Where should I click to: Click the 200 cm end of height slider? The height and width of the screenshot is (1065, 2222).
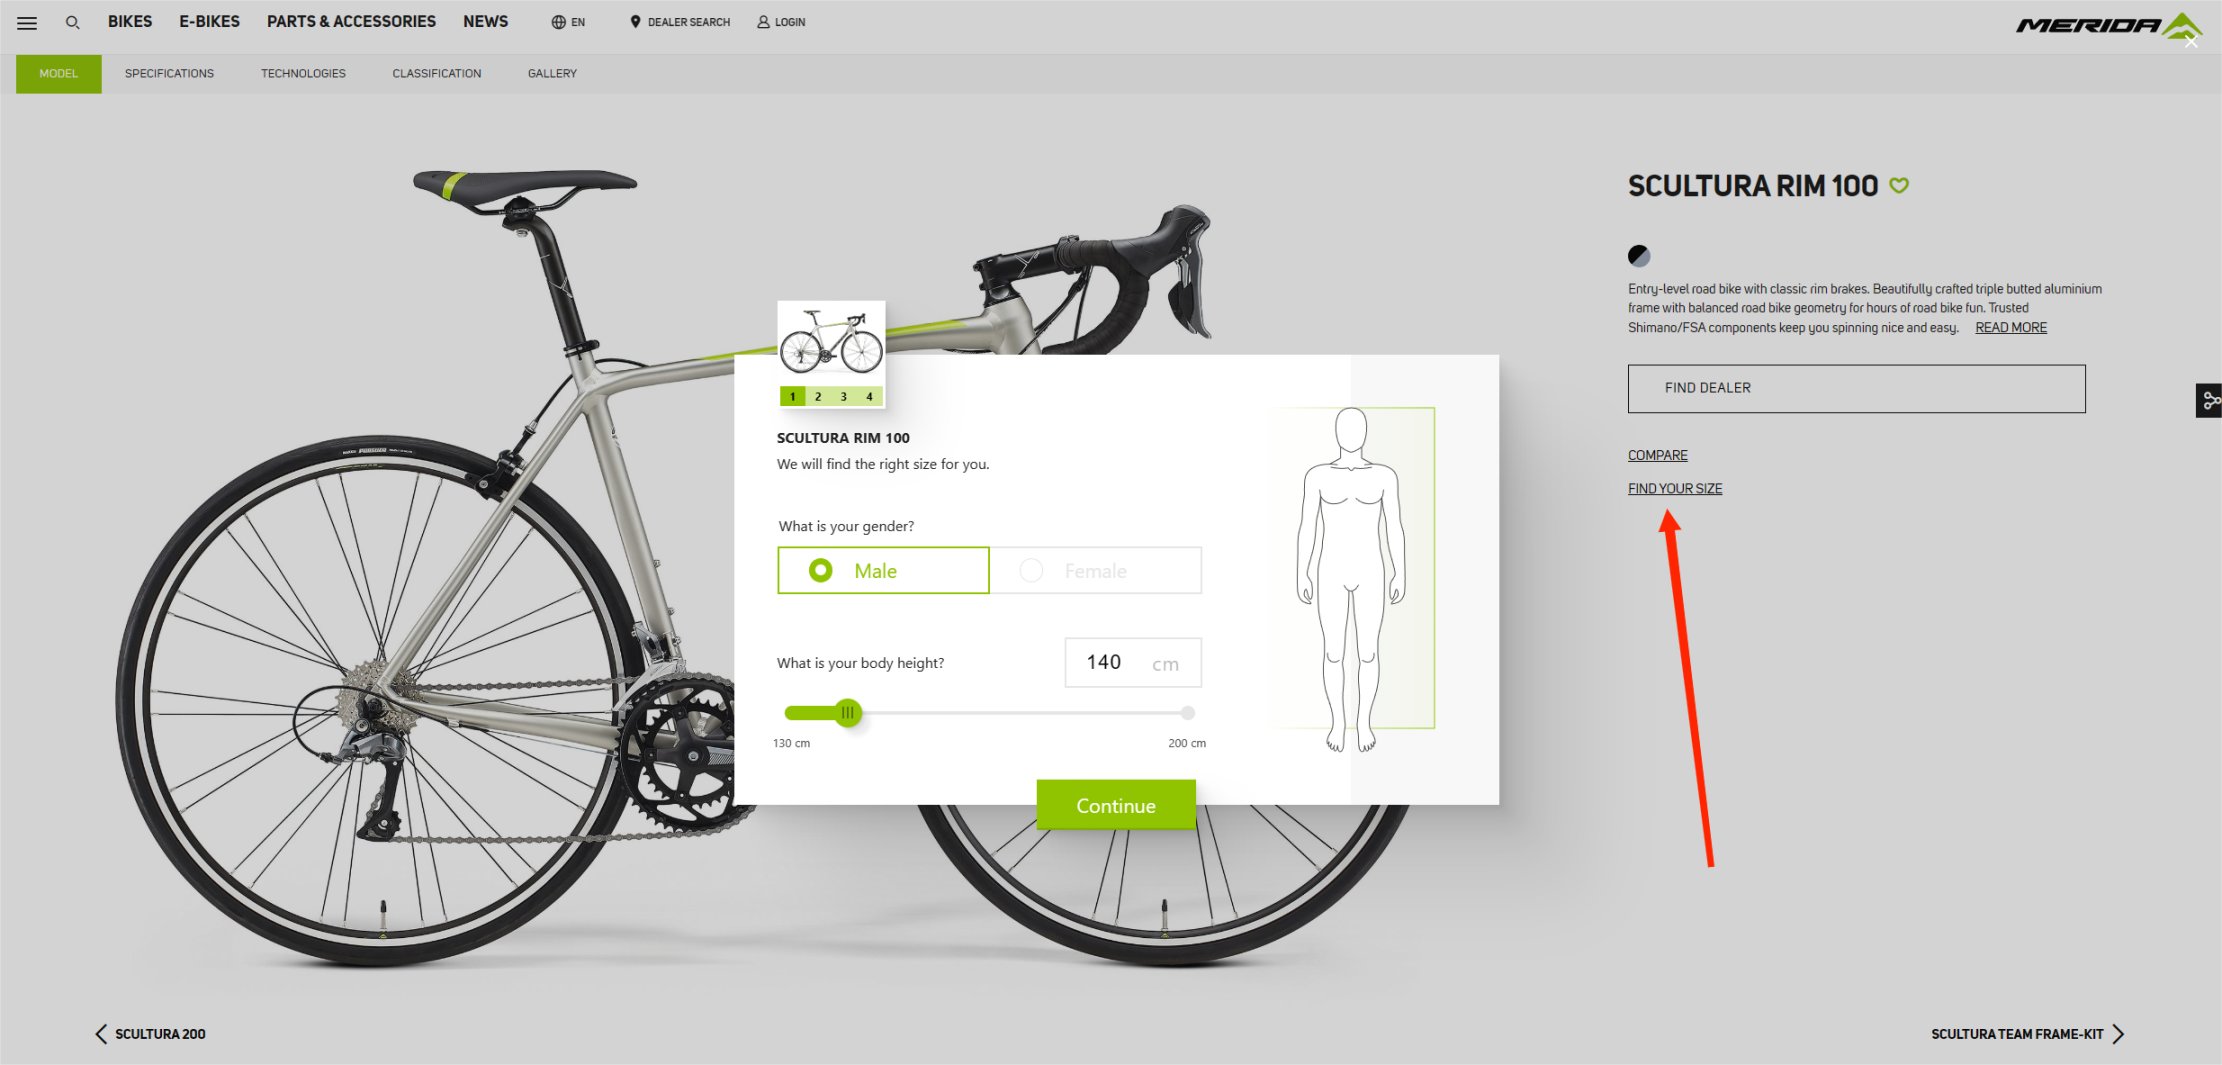[x=1187, y=713]
